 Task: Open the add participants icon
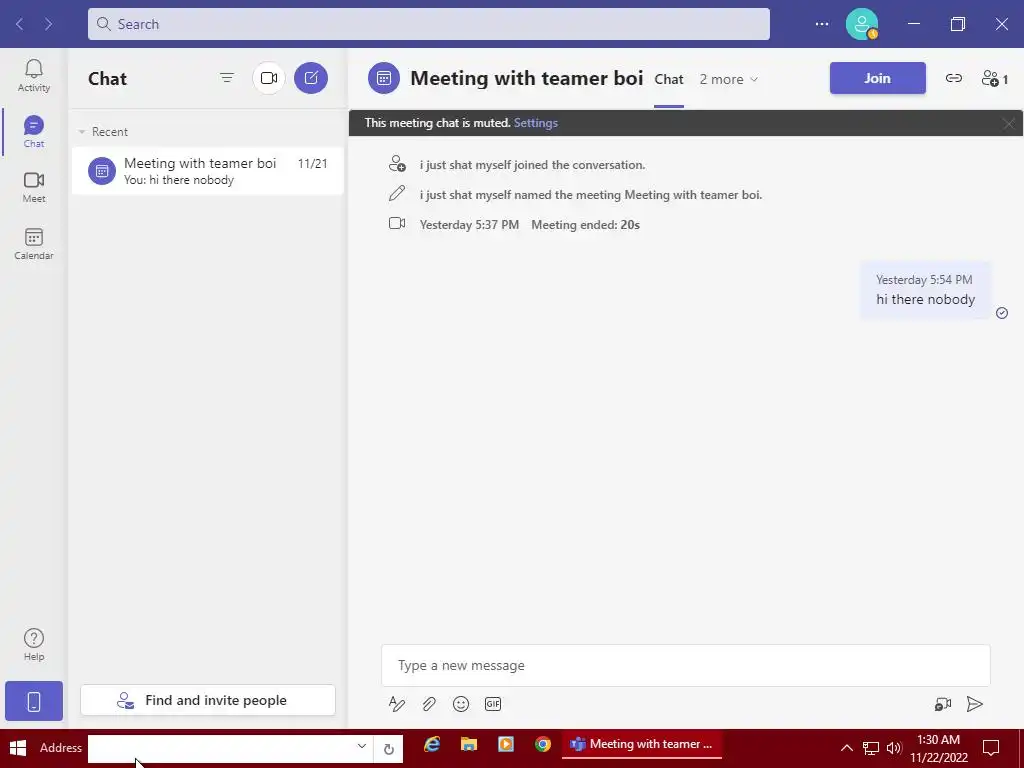point(995,78)
